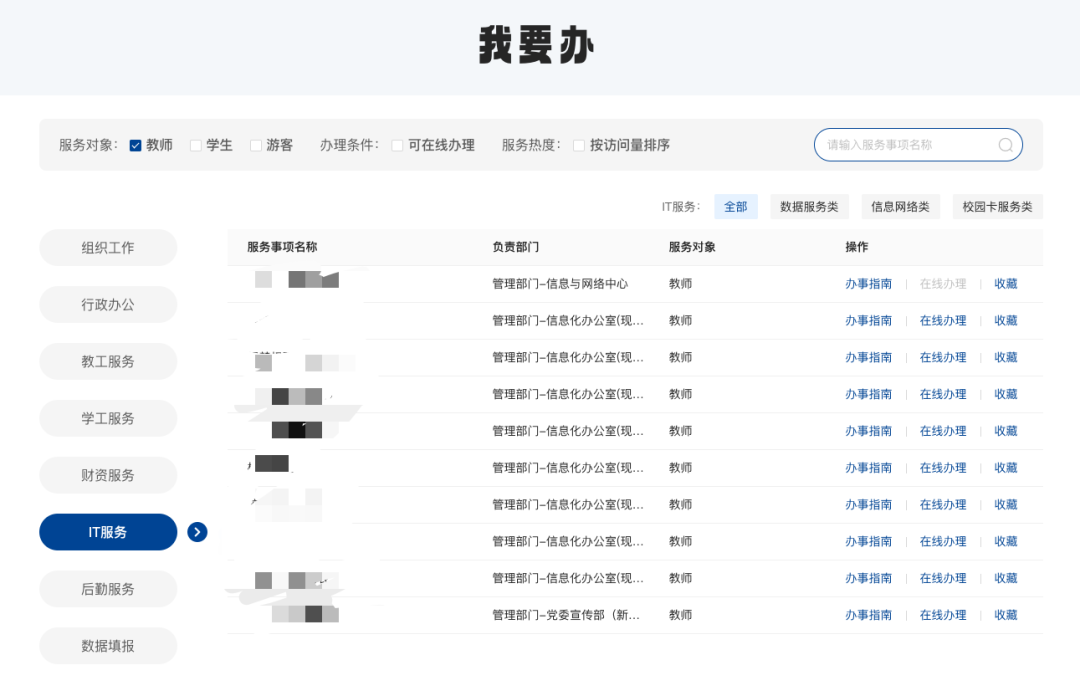The height and width of the screenshot is (679, 1080).
Task: Select the 全部 filter tab
Action: tap(735, 207)
